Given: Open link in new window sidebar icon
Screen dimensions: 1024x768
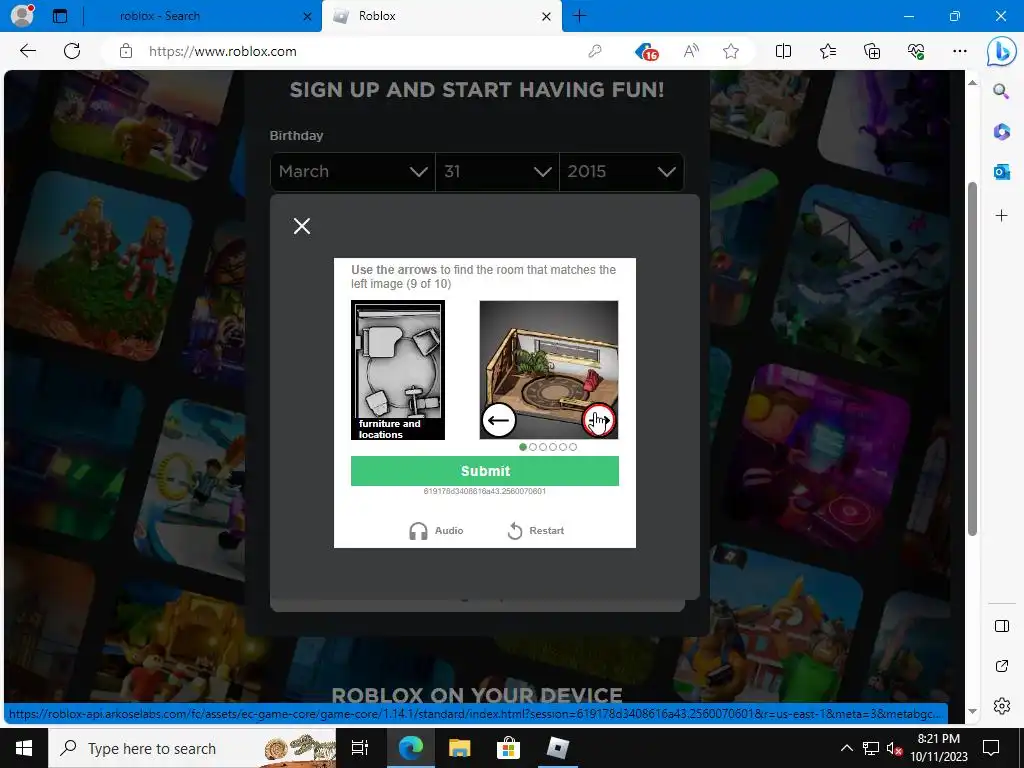Looking at the screenshot, I should click(1001, 666).
